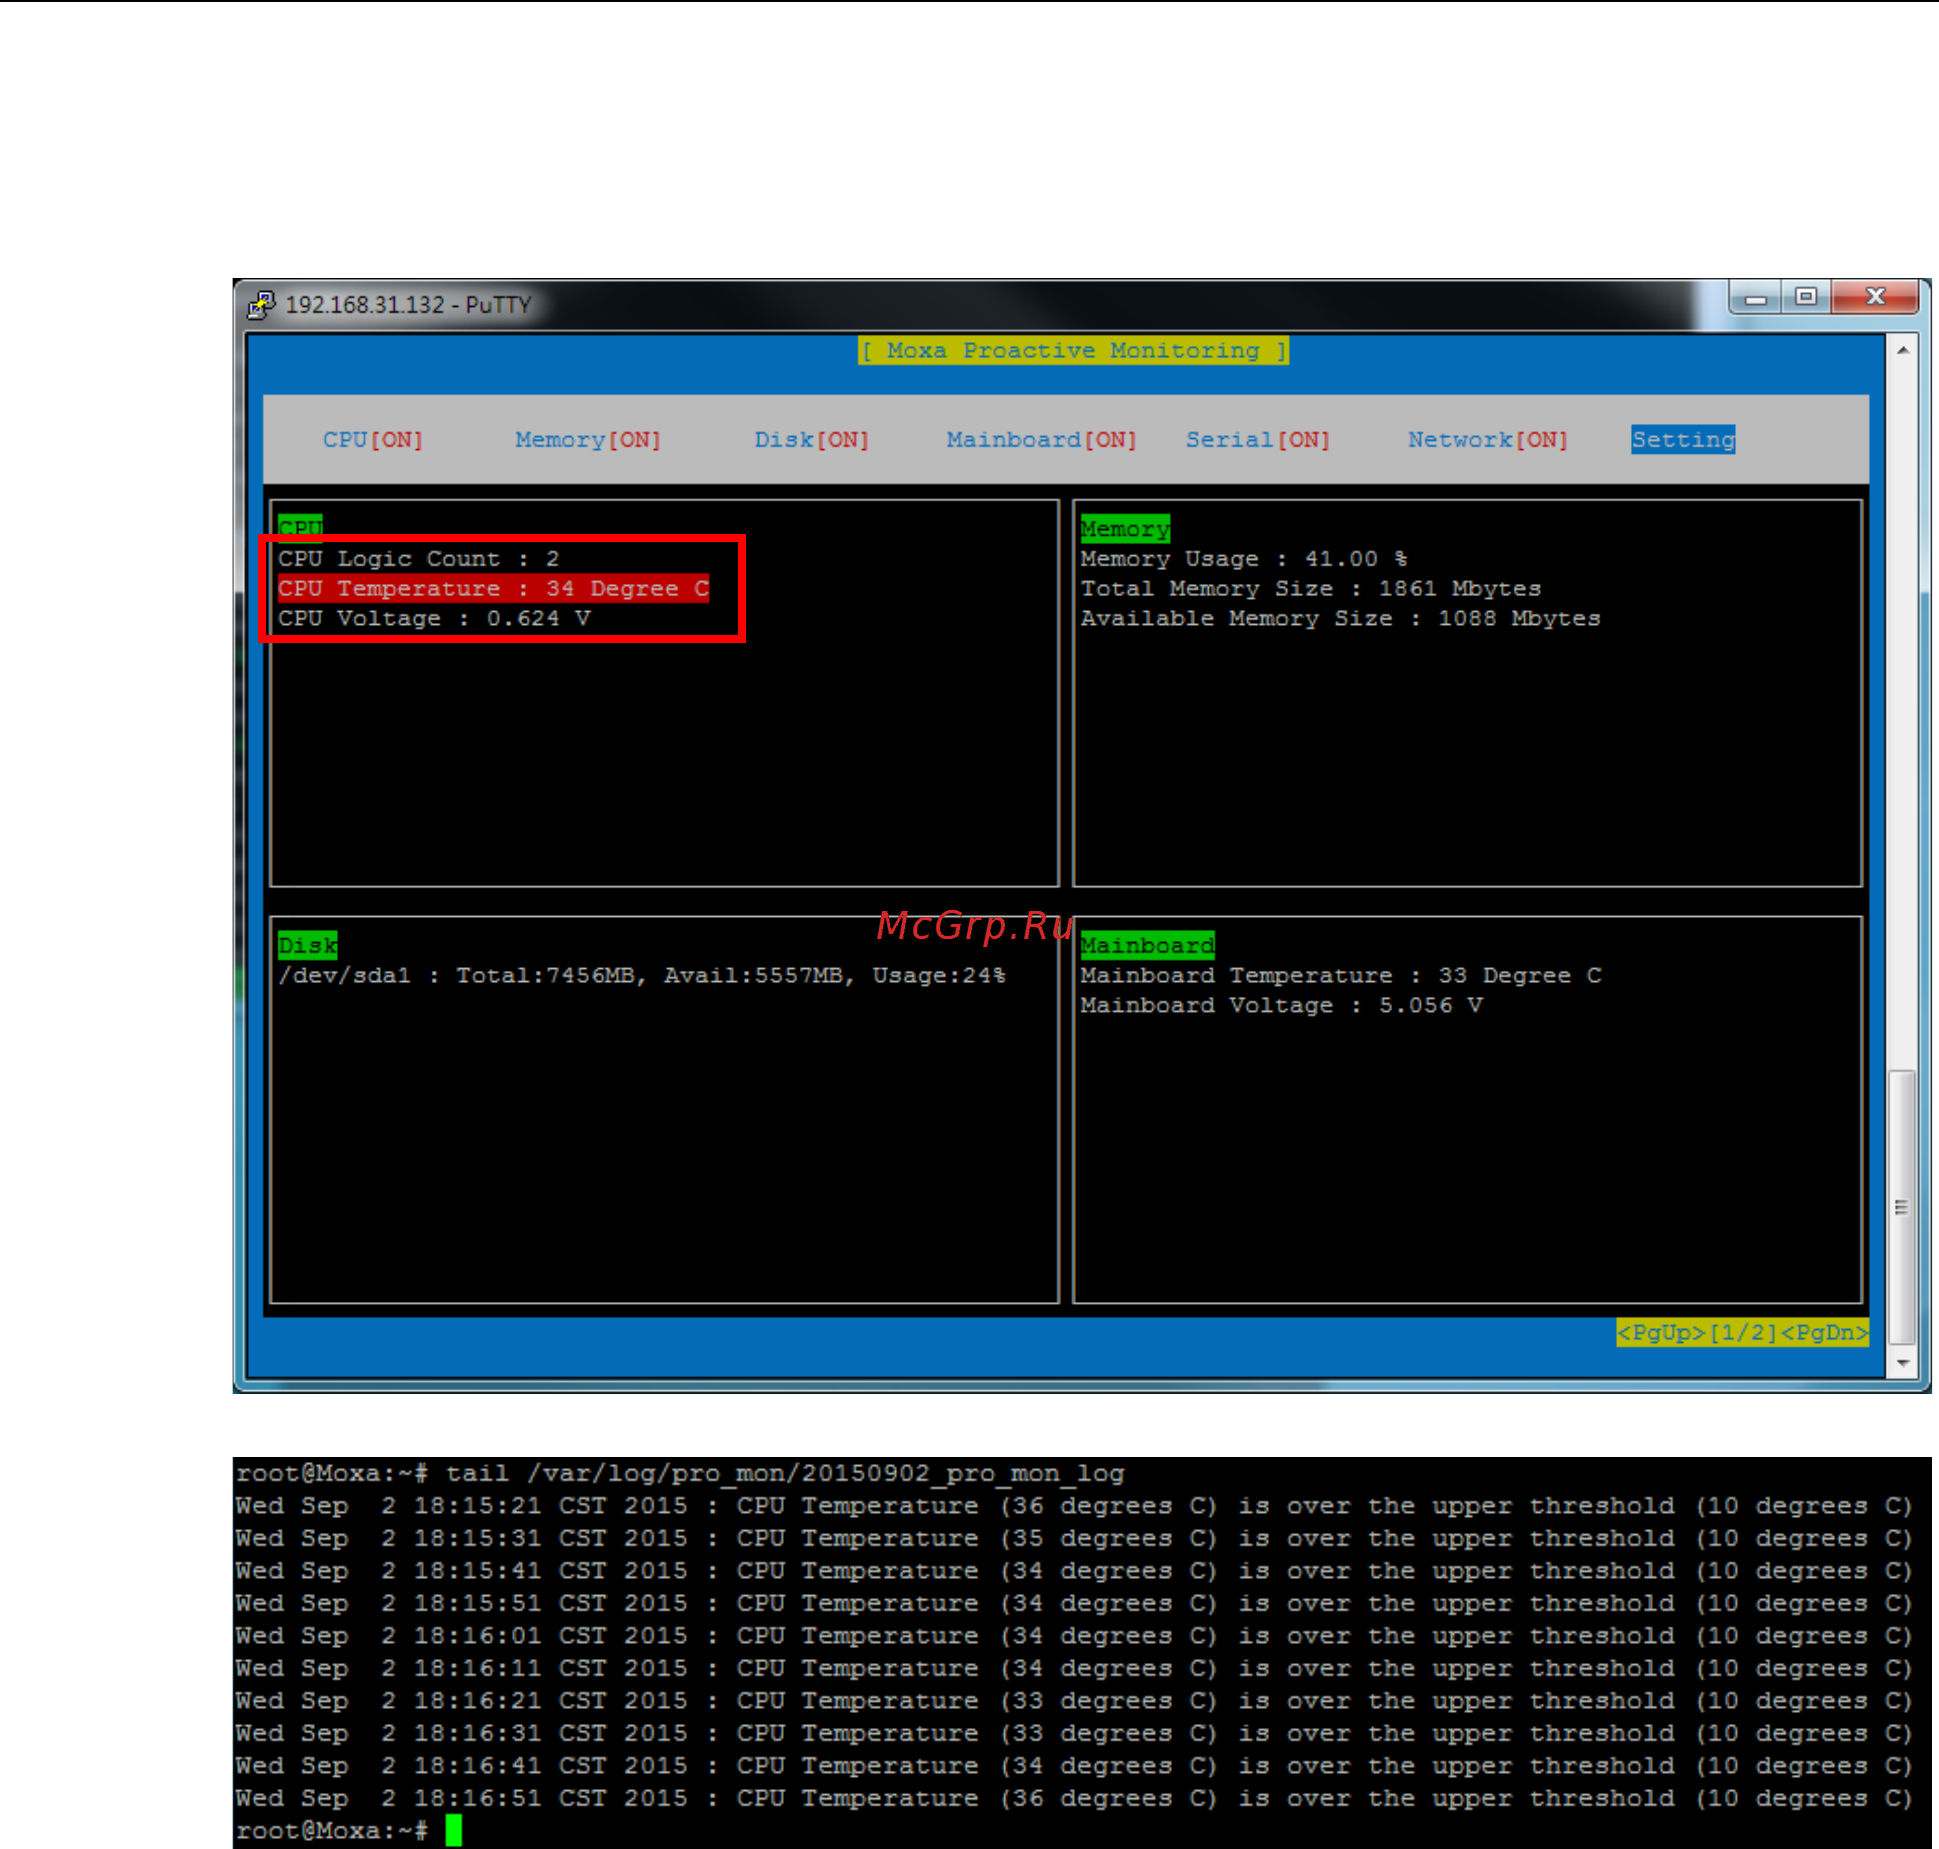Image resolution: width=1939 pixels, height=1849 pixels.
Task: Click the 18:15:31 log entry
Action: pyautogui.click(x=1074, y=1538)
